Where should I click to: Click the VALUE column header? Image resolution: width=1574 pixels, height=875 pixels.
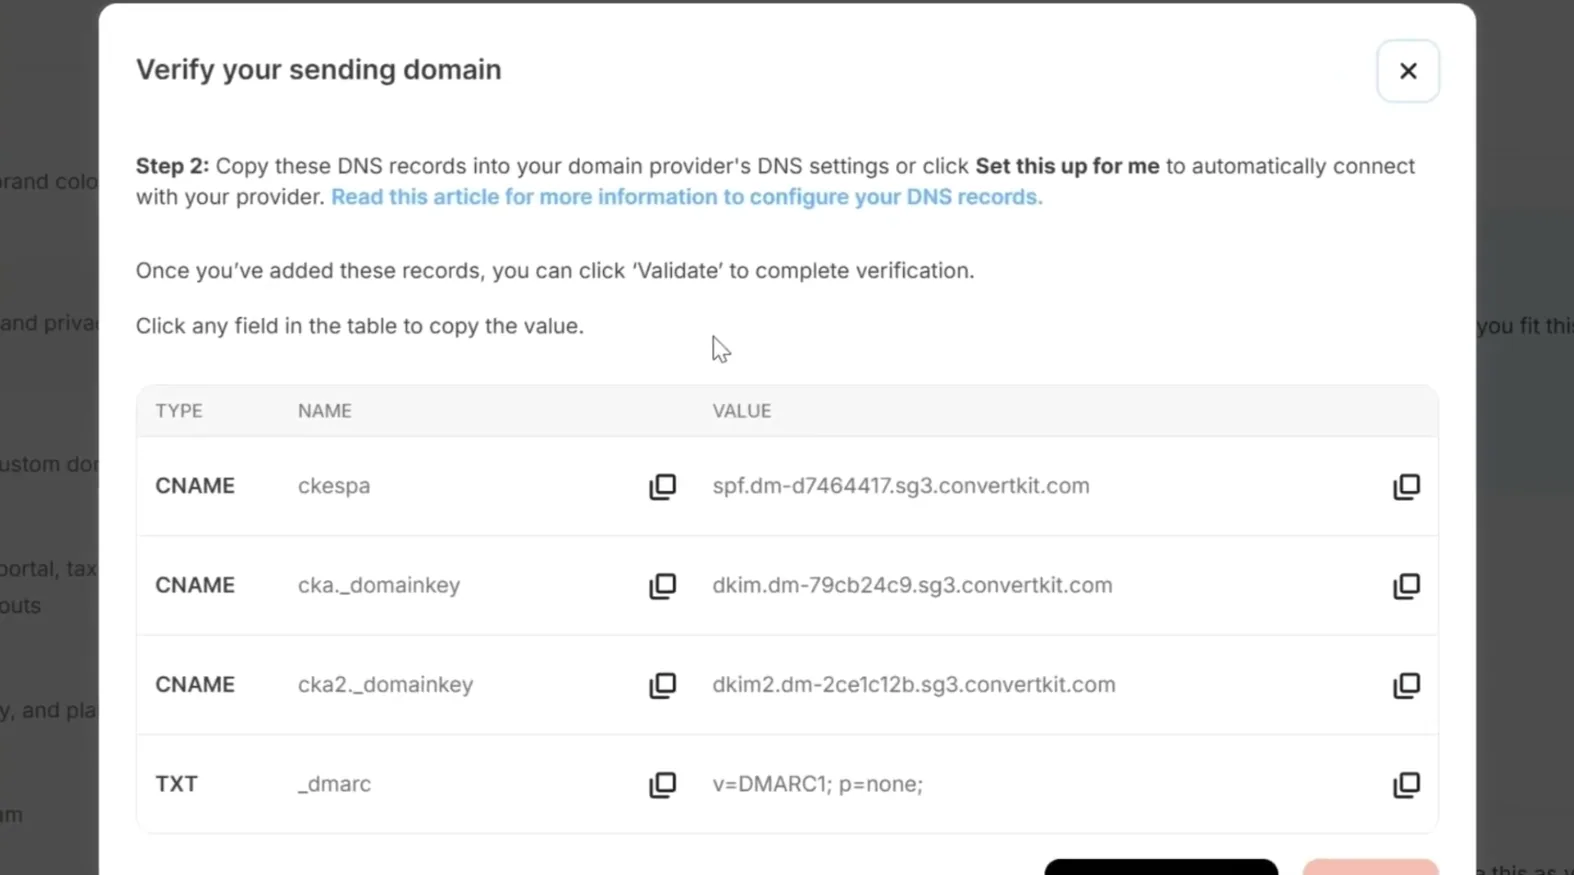[742, 411]
